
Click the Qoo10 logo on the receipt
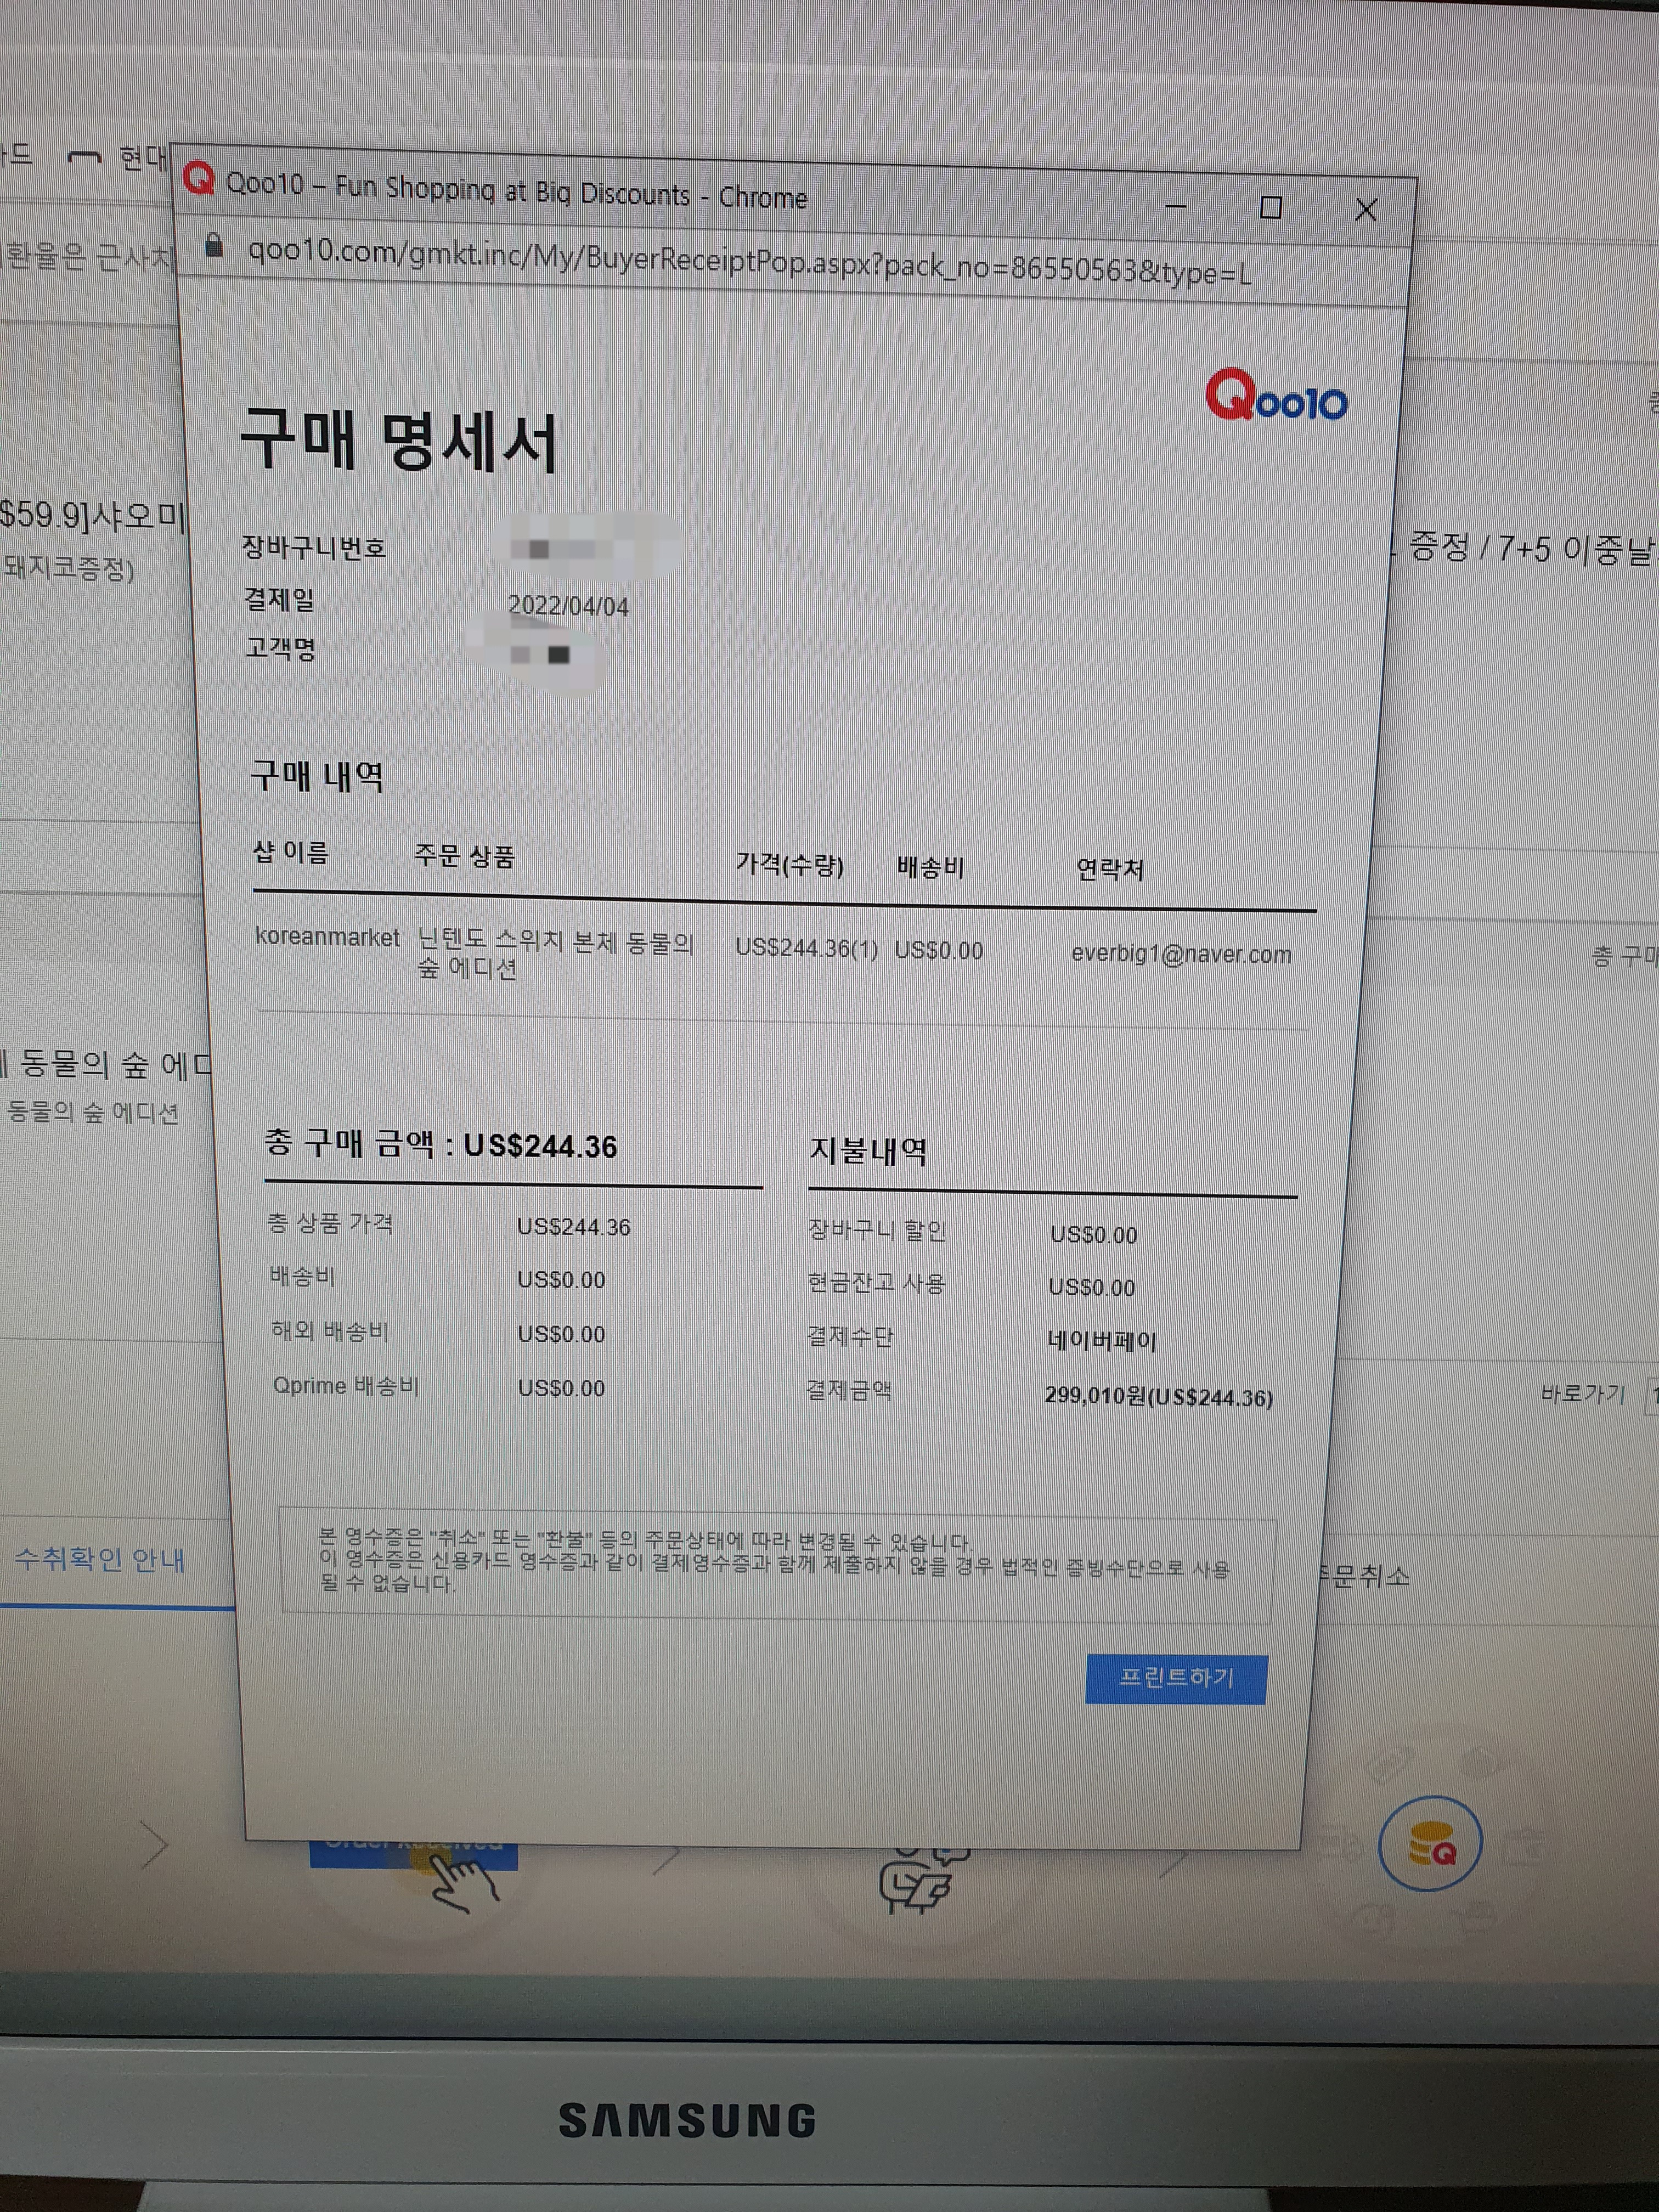(1276, 397)
